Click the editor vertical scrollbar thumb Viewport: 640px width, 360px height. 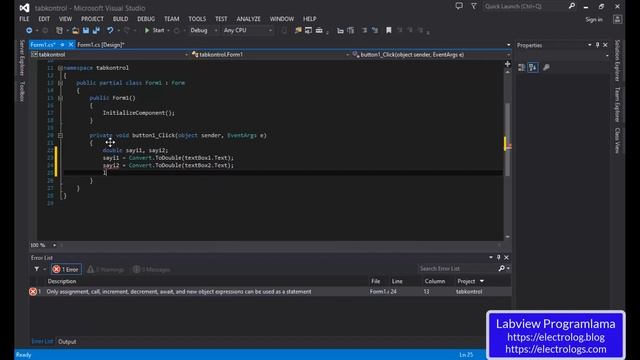507,140
